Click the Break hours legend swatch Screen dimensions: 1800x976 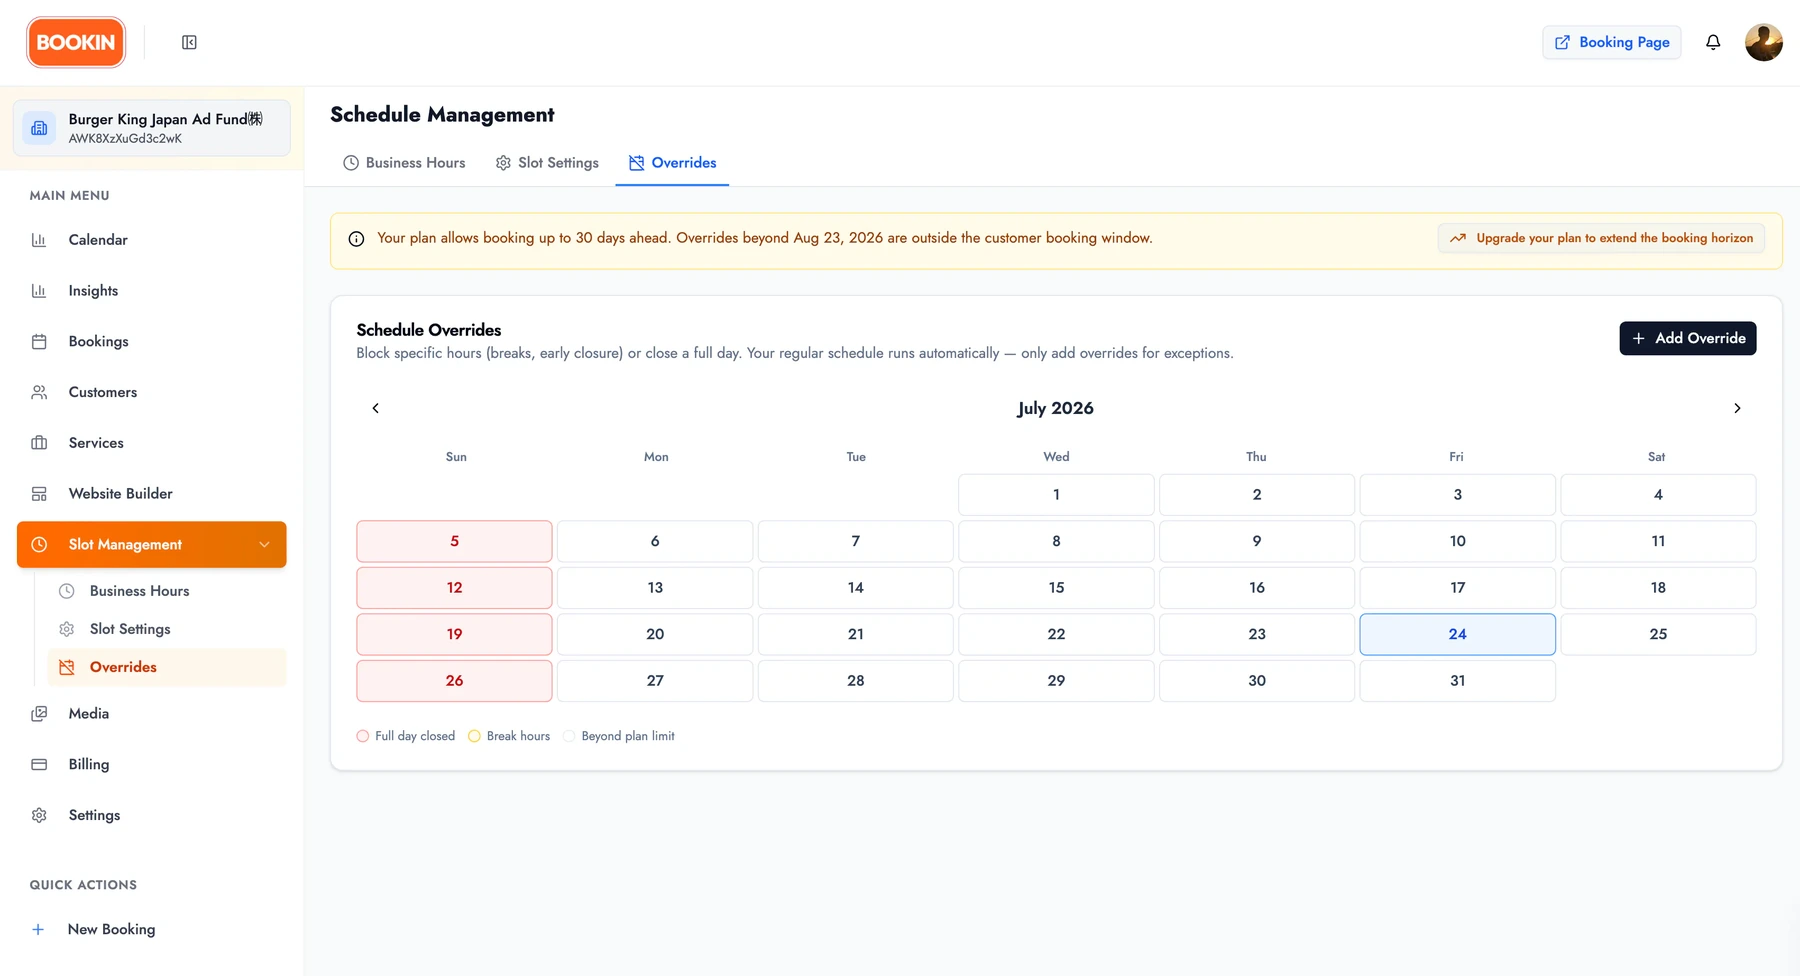point(474,736)
